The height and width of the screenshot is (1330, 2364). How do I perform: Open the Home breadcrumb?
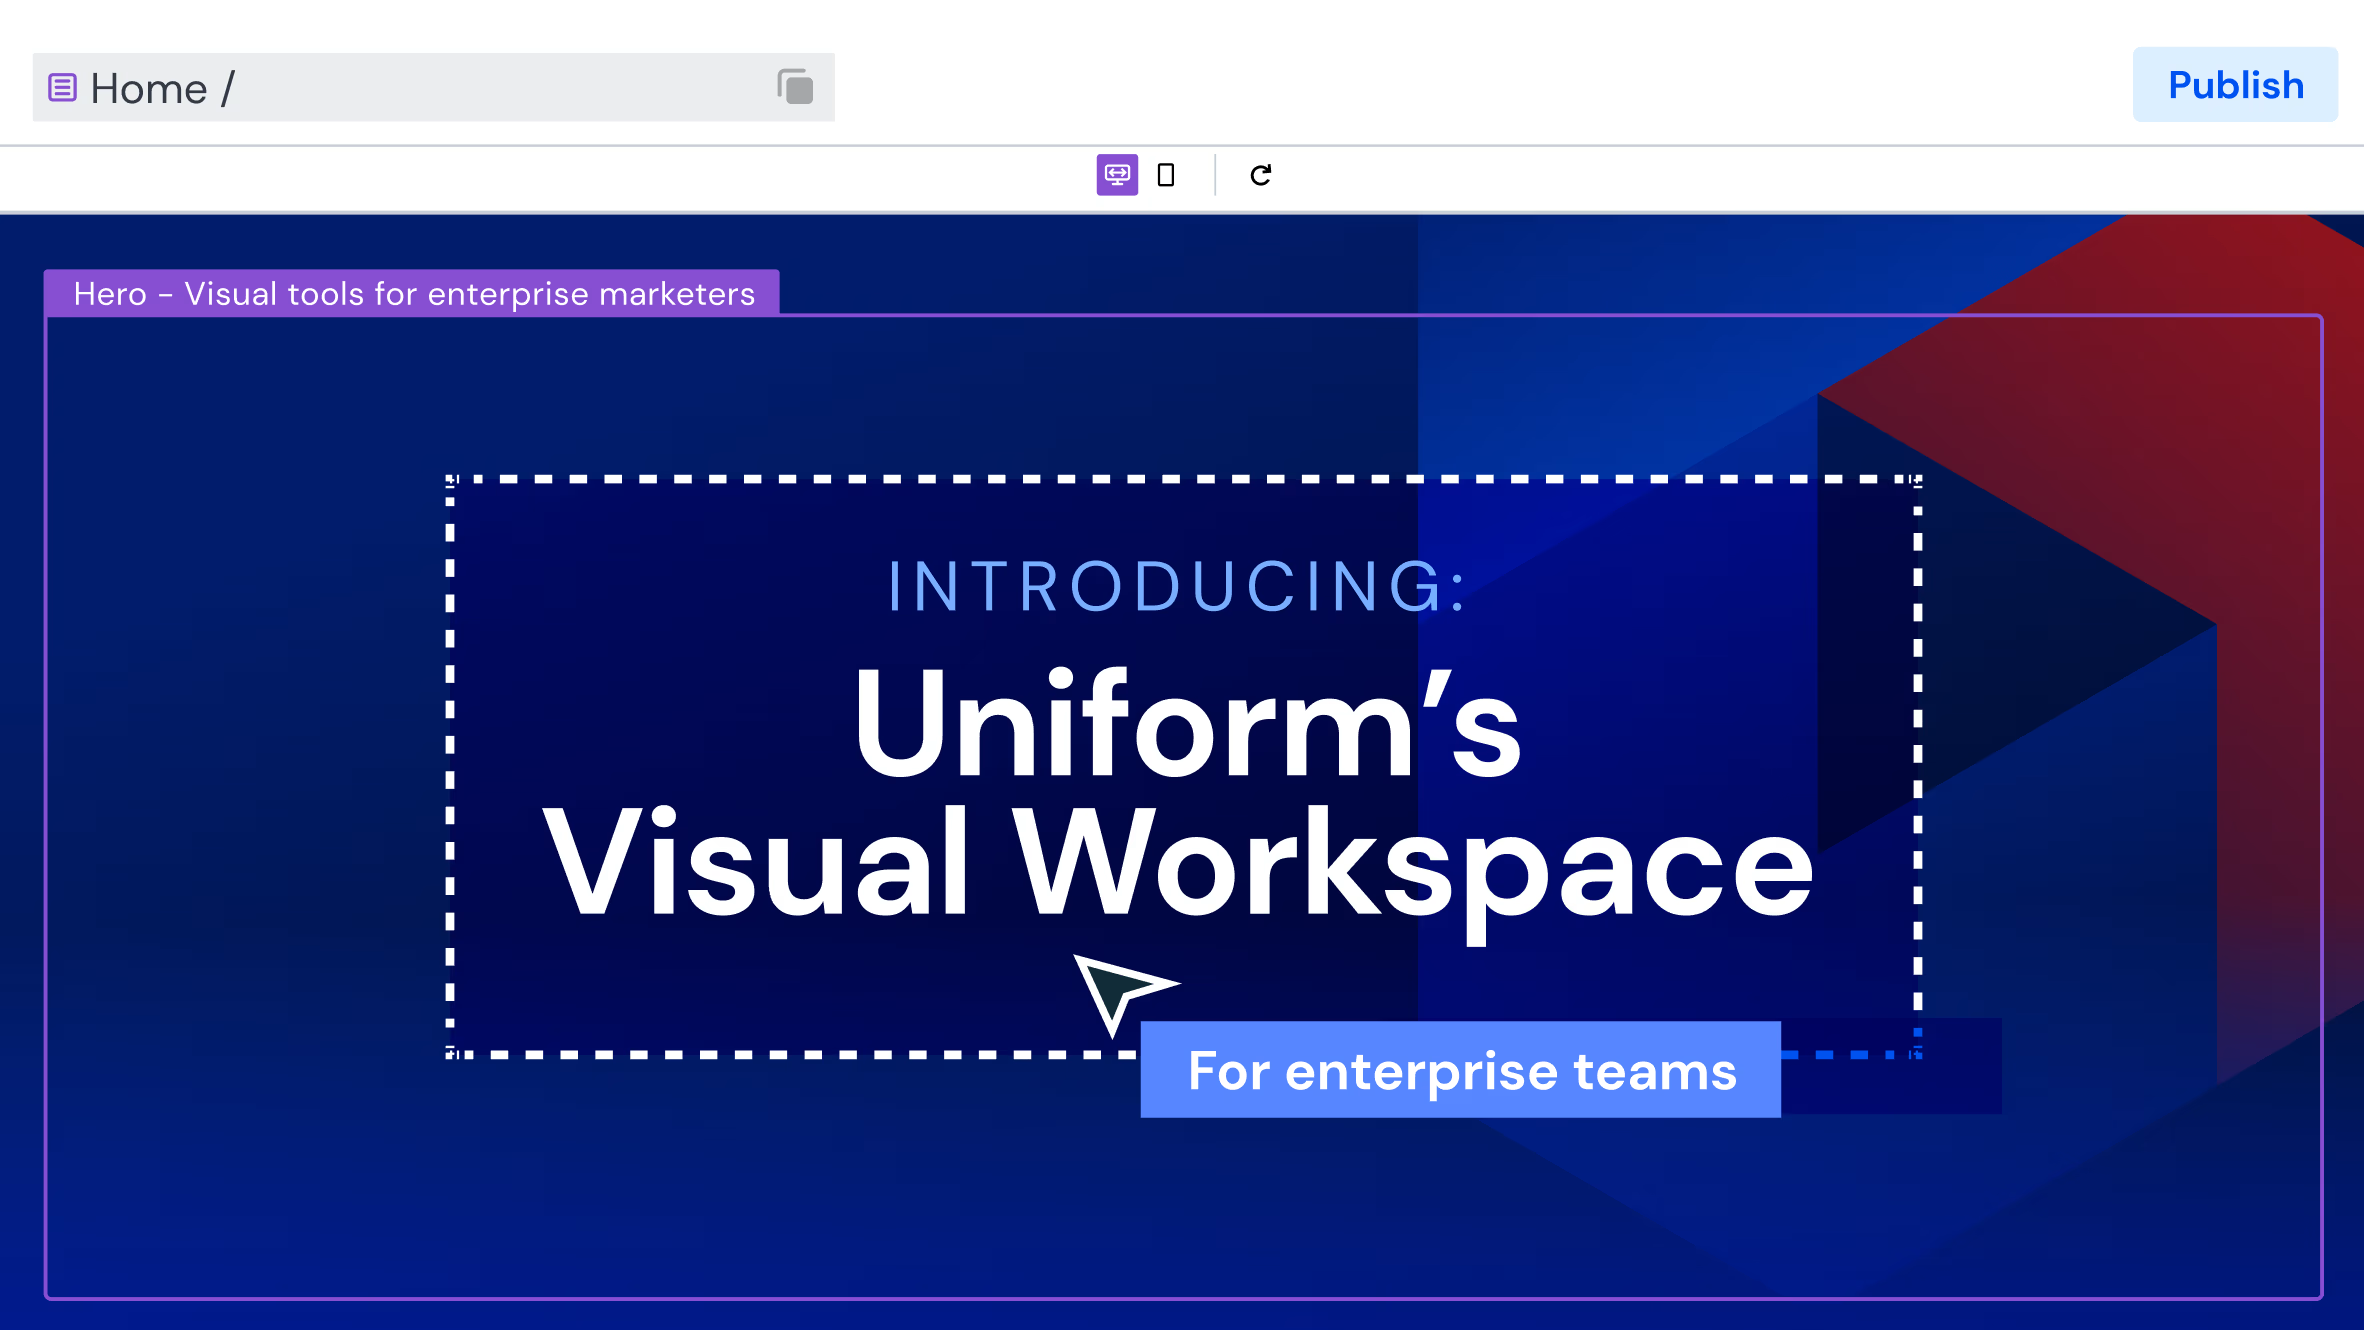[x=150, y=87]
